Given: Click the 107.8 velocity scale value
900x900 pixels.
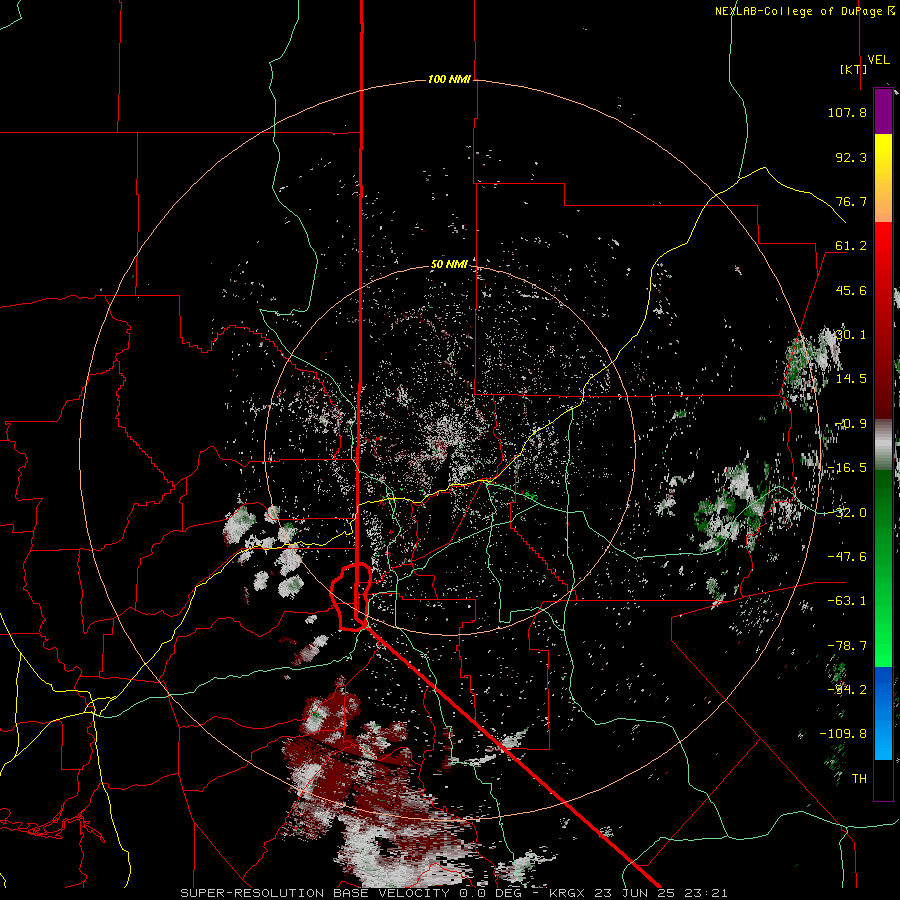Looking at the screenshot, I should pos(847,112).
